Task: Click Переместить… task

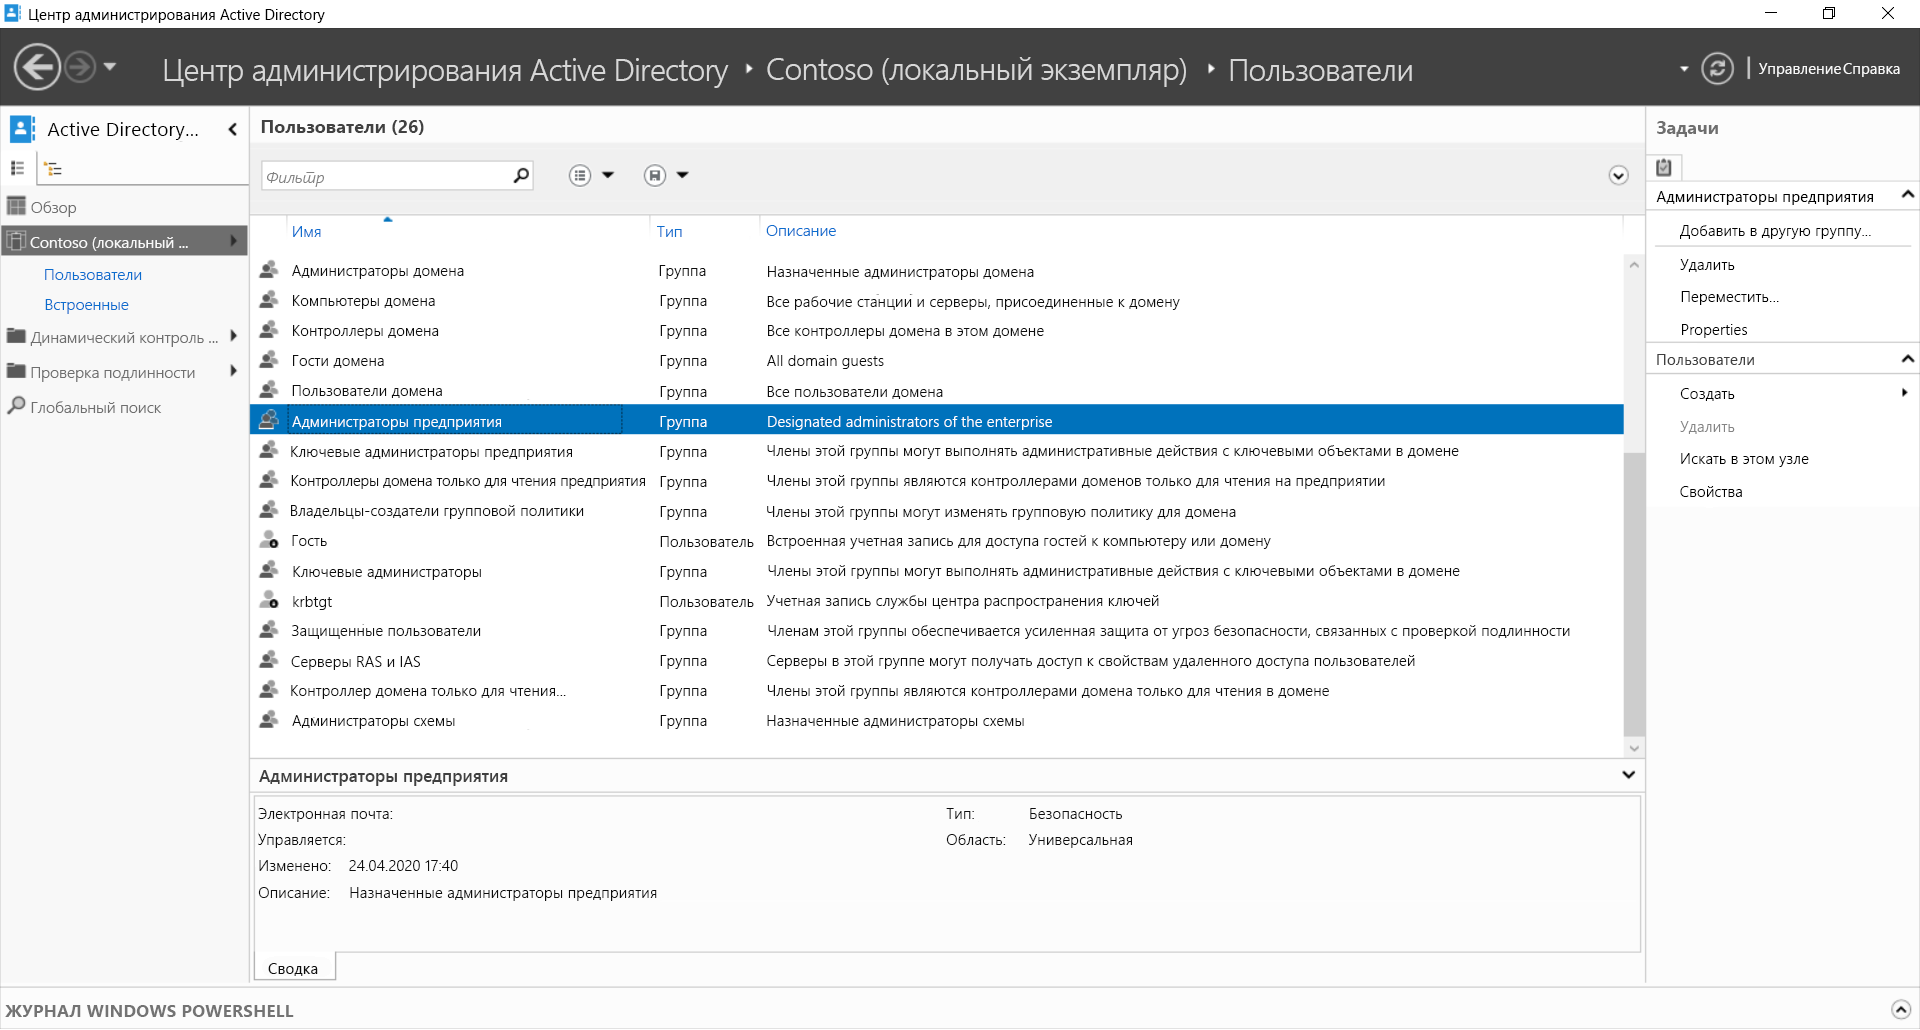Action: [x=1729, y=297]
